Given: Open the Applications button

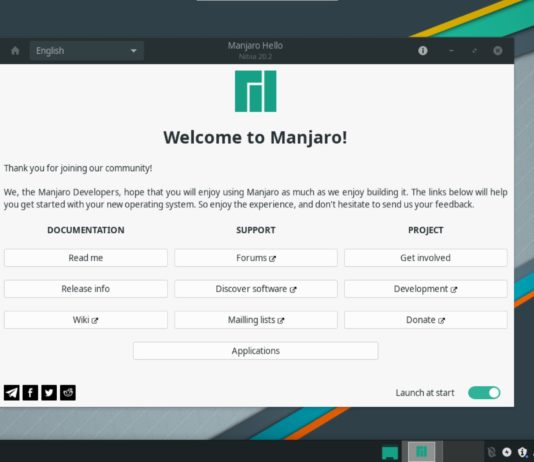Looking at the screenshot, I should tap(255, 351).
